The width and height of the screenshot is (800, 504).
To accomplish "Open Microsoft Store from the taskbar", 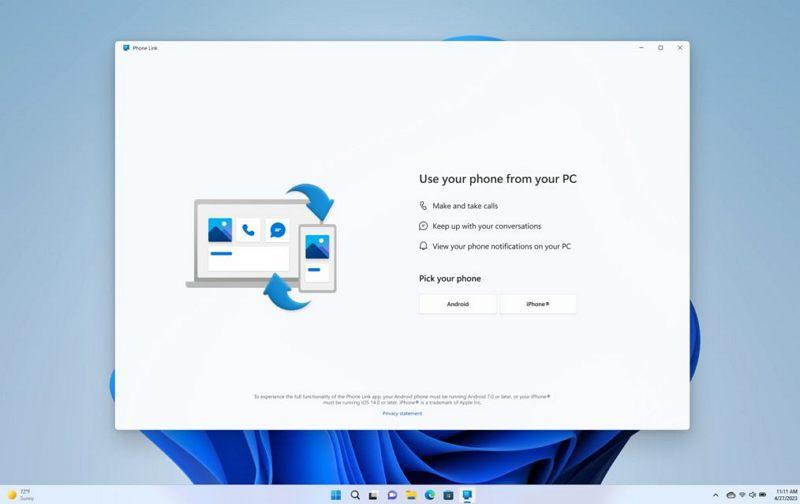I will click(448, 495).
